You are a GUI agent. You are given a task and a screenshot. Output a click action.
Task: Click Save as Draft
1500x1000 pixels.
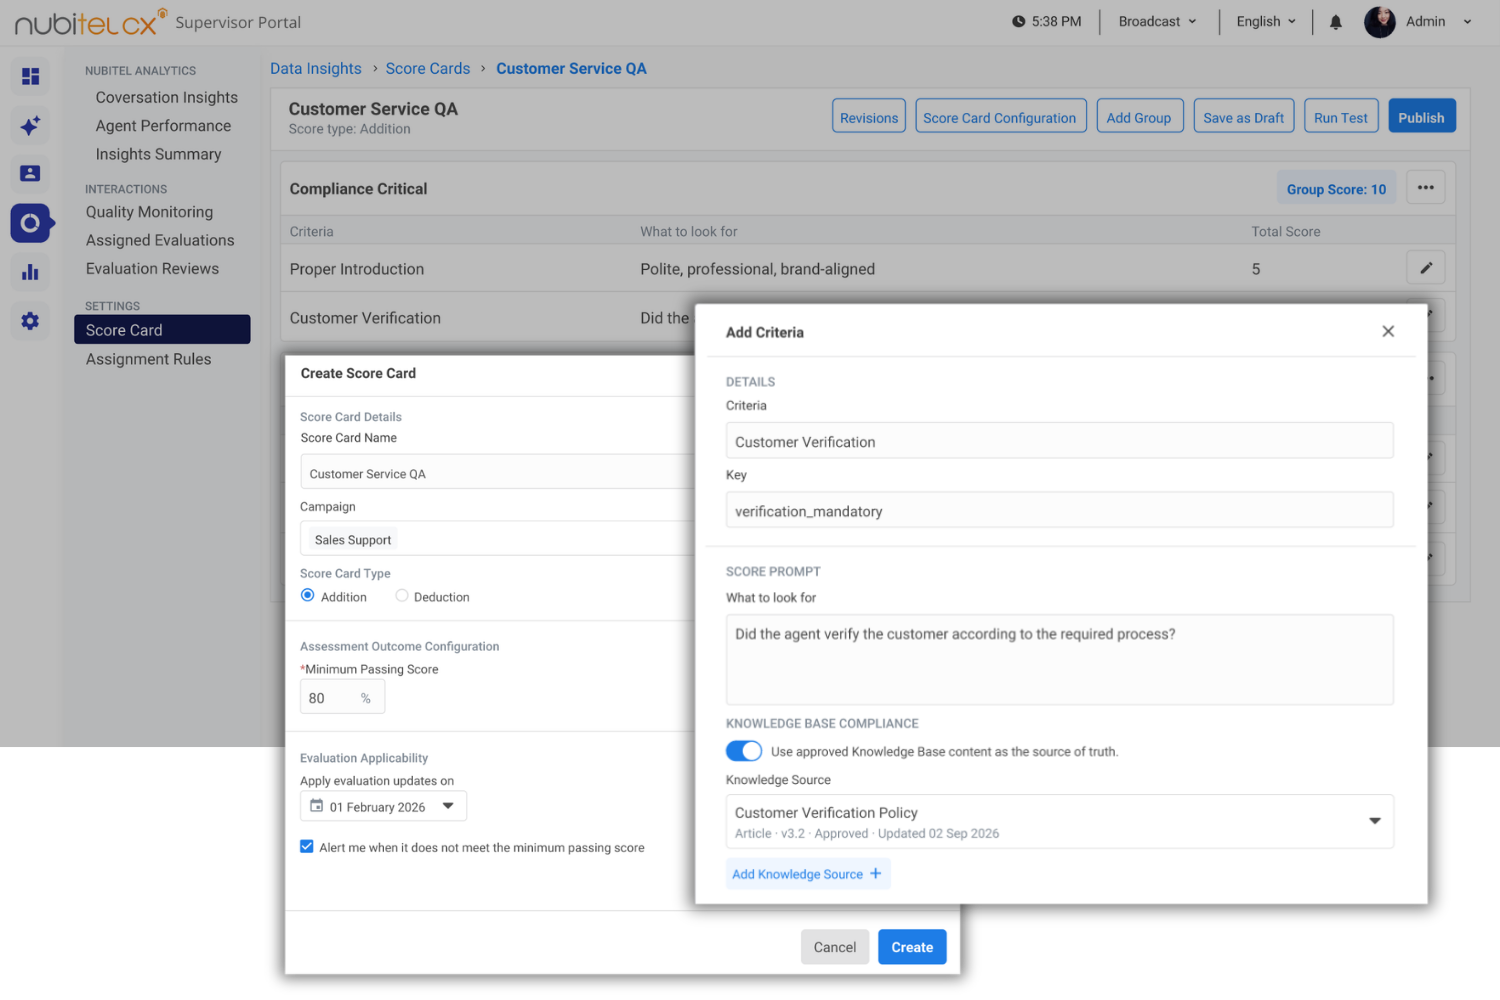(1243, 116)
